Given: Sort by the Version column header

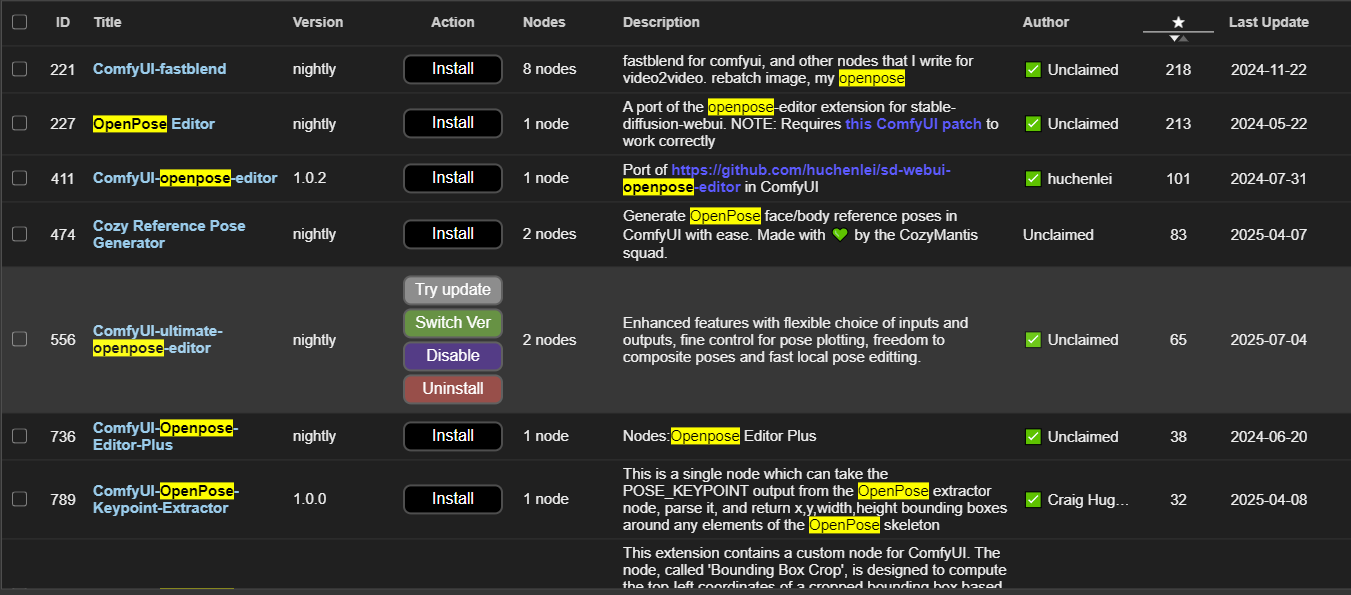Looking at the screenshot, I should click(318, 22).
